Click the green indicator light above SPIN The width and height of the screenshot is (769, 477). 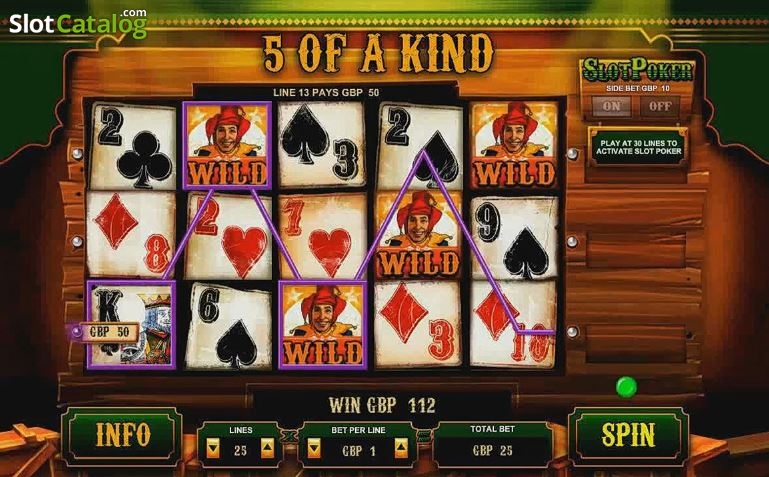(x=626, y=387)
